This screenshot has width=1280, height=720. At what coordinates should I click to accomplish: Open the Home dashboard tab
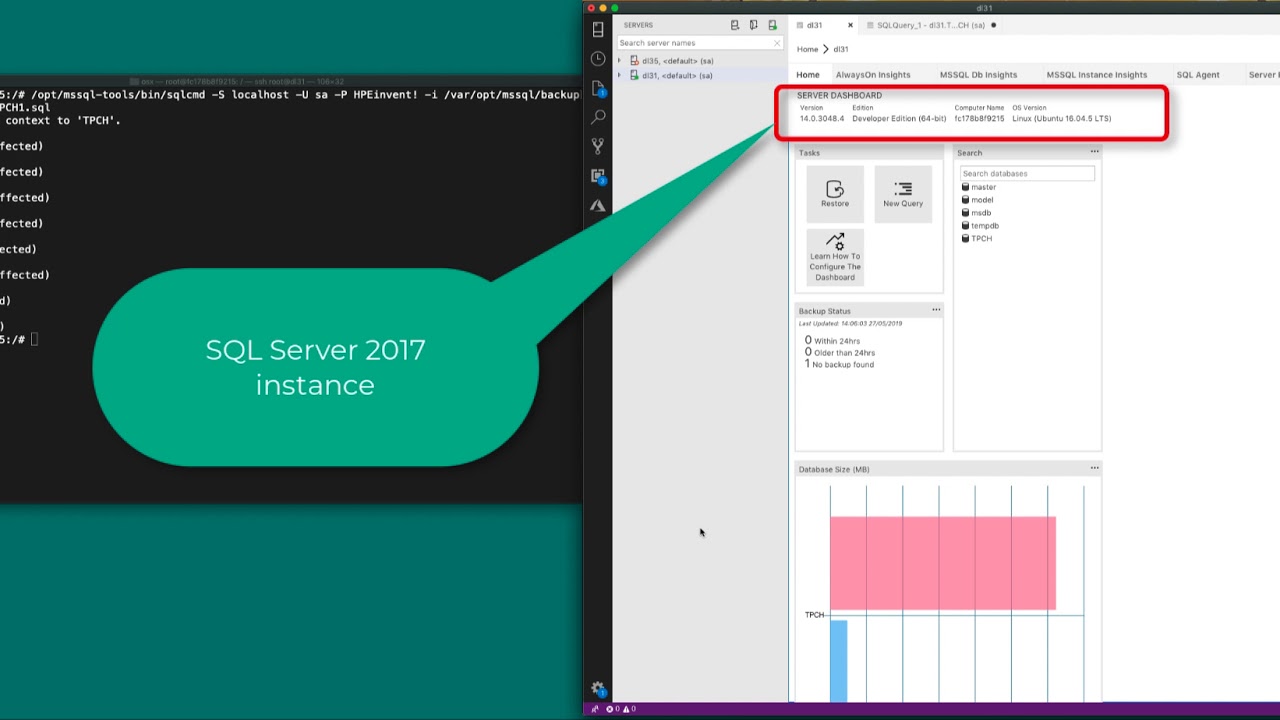coord(808,75)
